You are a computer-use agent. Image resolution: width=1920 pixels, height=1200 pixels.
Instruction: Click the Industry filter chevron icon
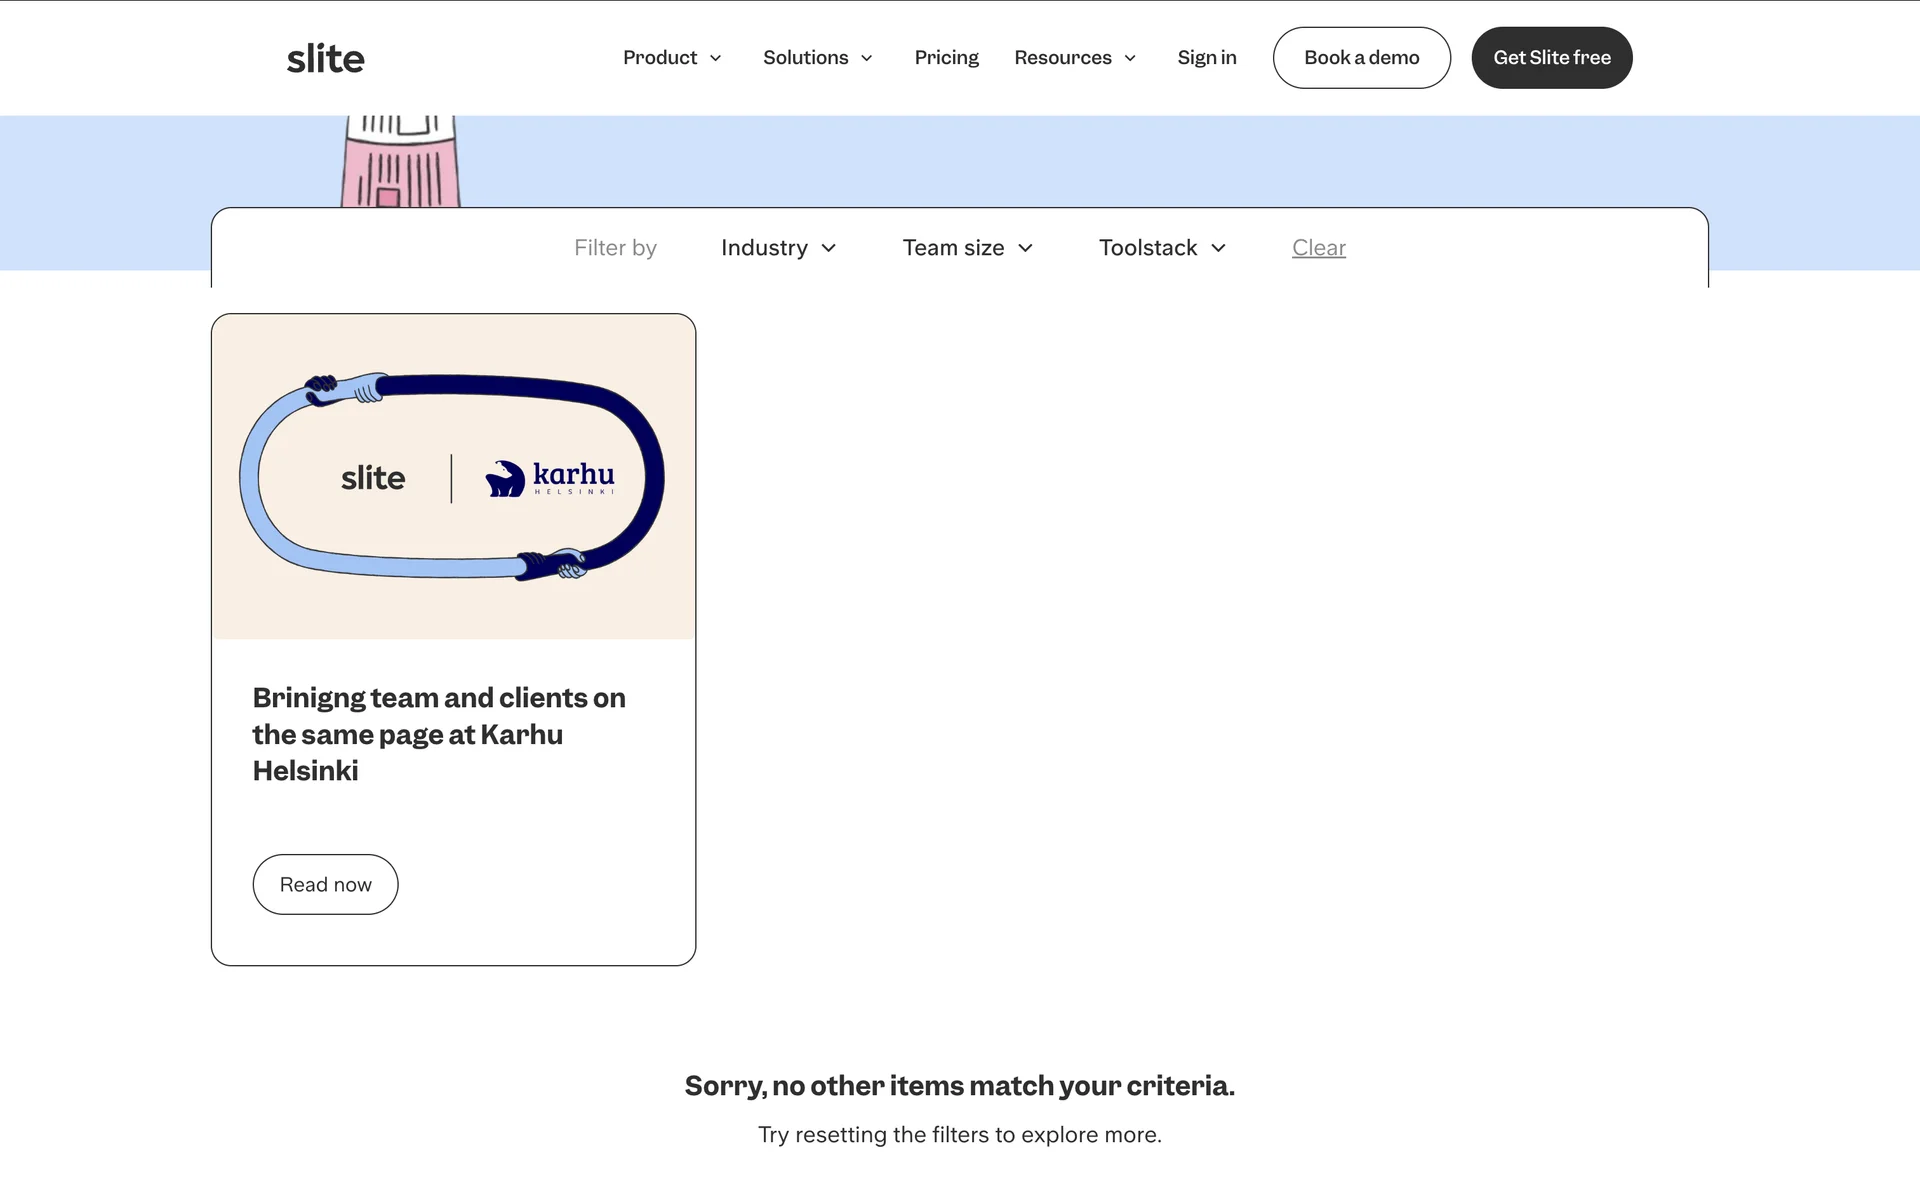(829, 248)
